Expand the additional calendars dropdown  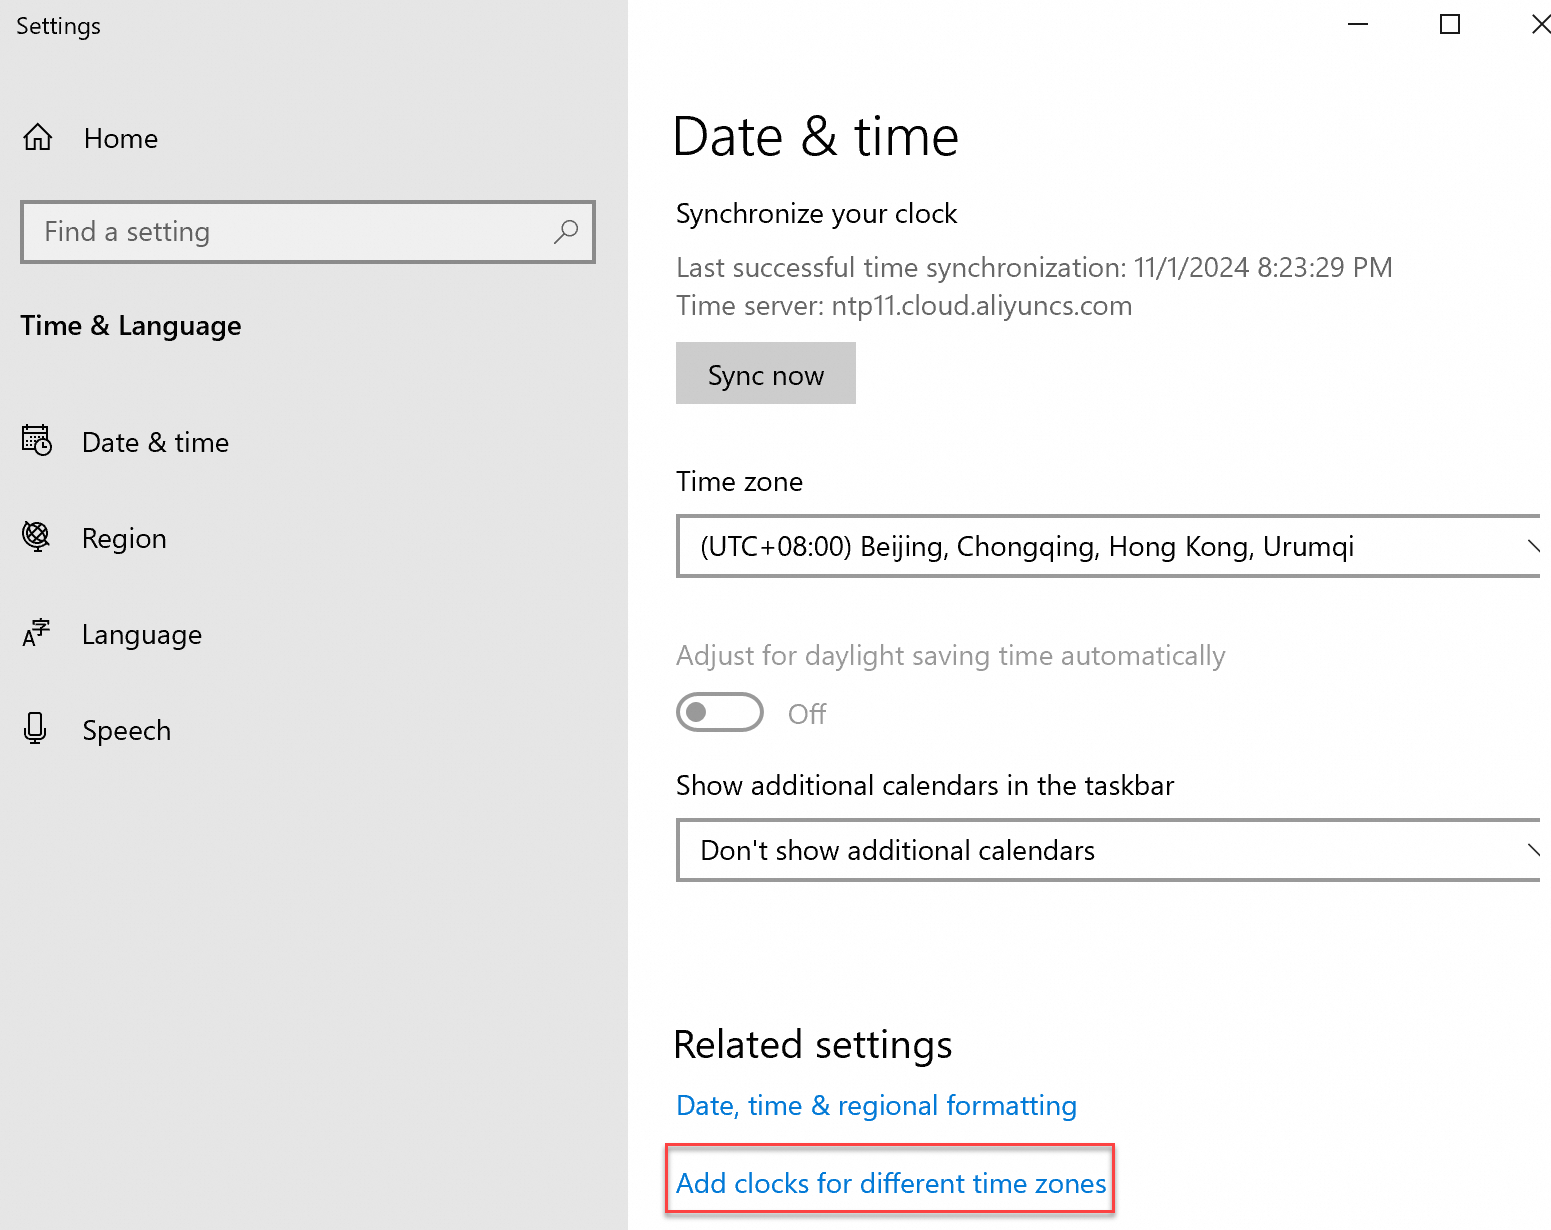coord(1108,850)
